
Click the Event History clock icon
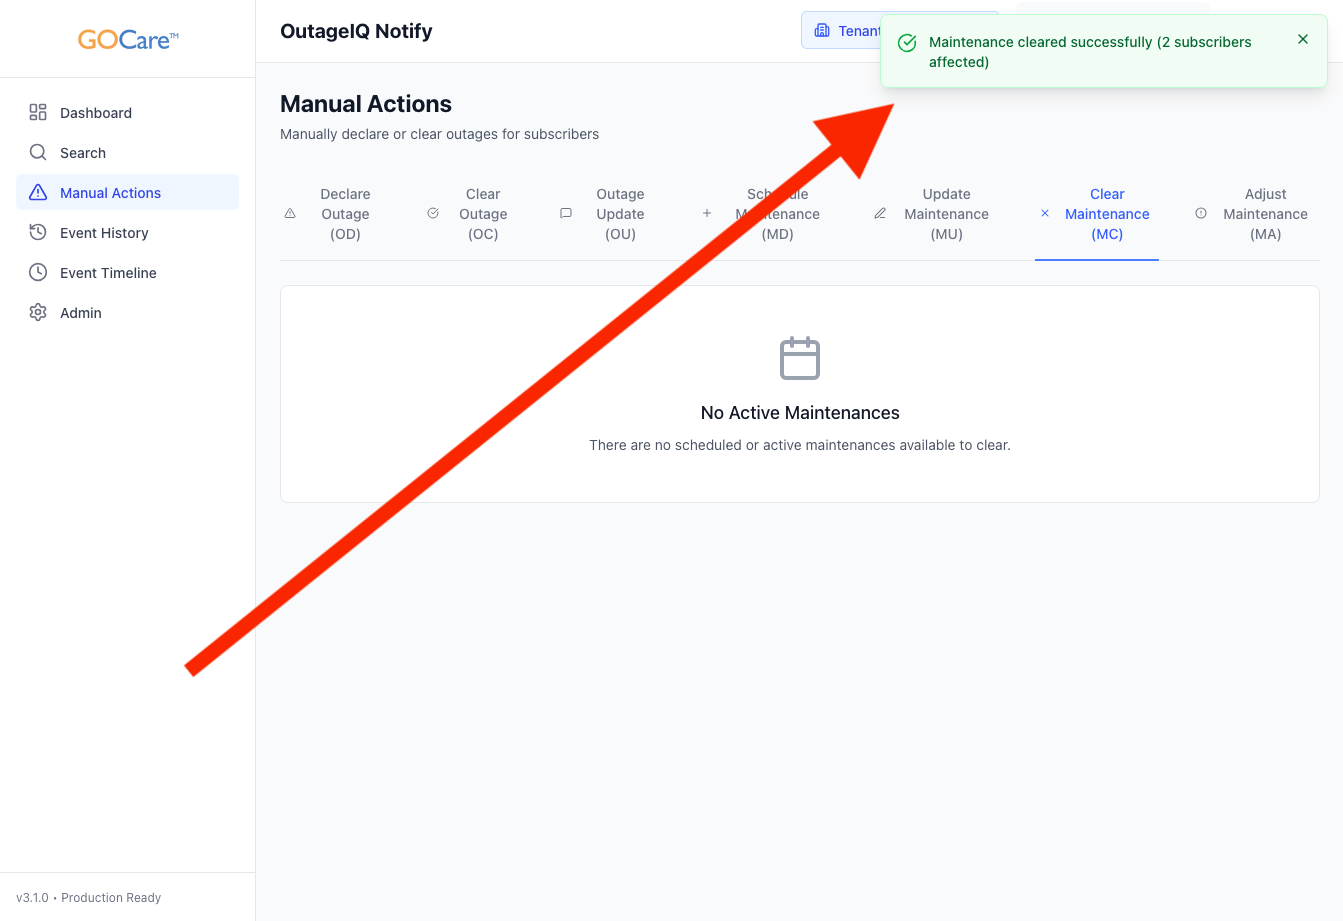(38, 232)
